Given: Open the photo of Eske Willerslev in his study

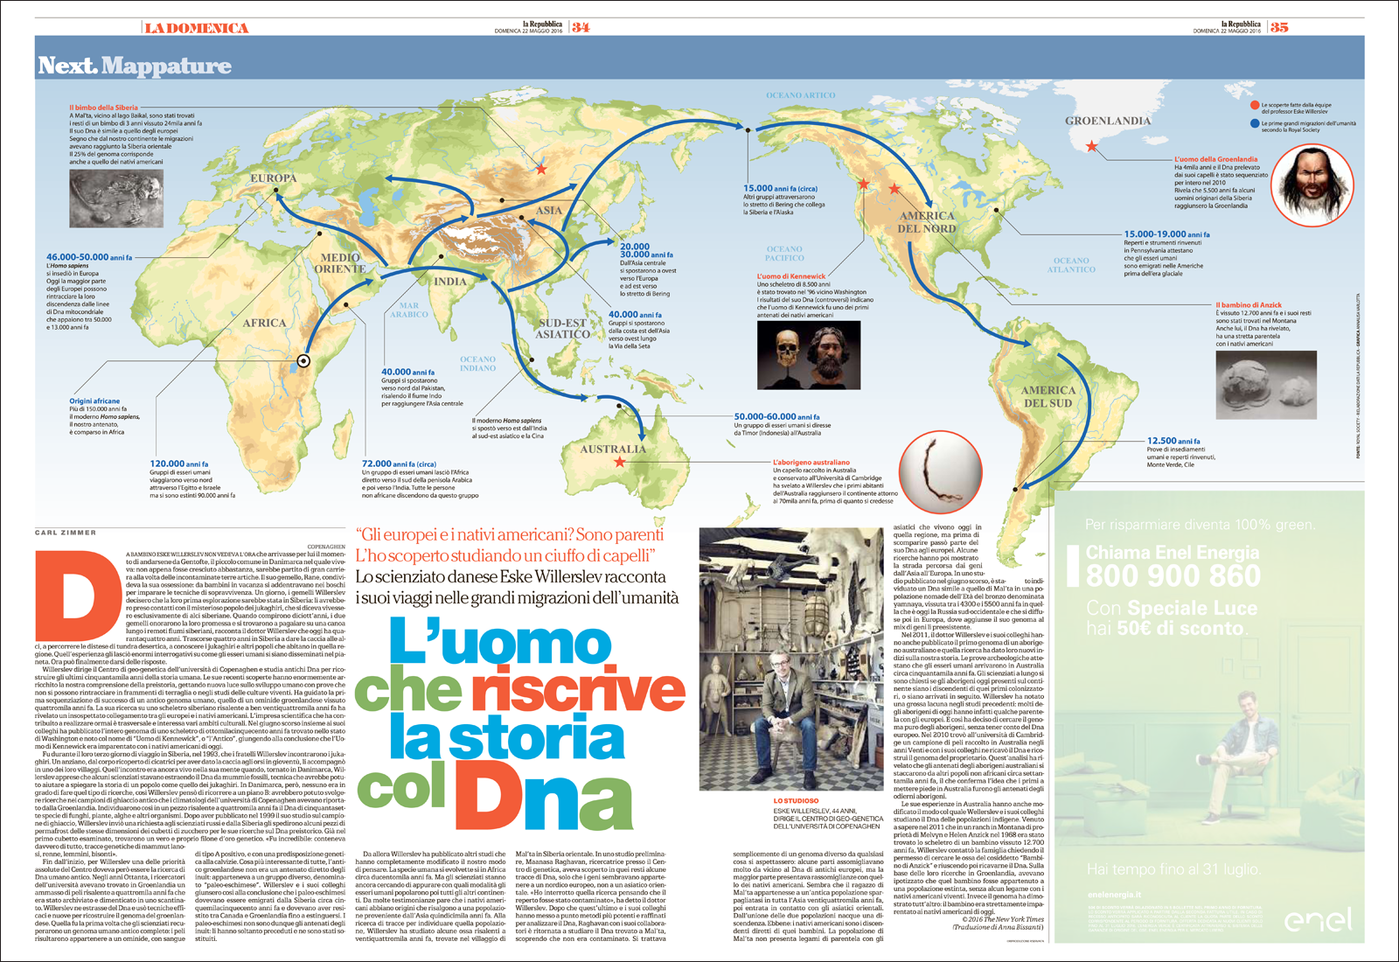Looking at the screenshot, I should (x=793, y=660).
